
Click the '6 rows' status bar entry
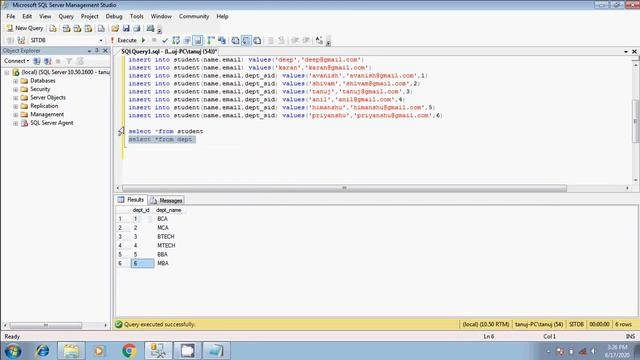[623, 324]
